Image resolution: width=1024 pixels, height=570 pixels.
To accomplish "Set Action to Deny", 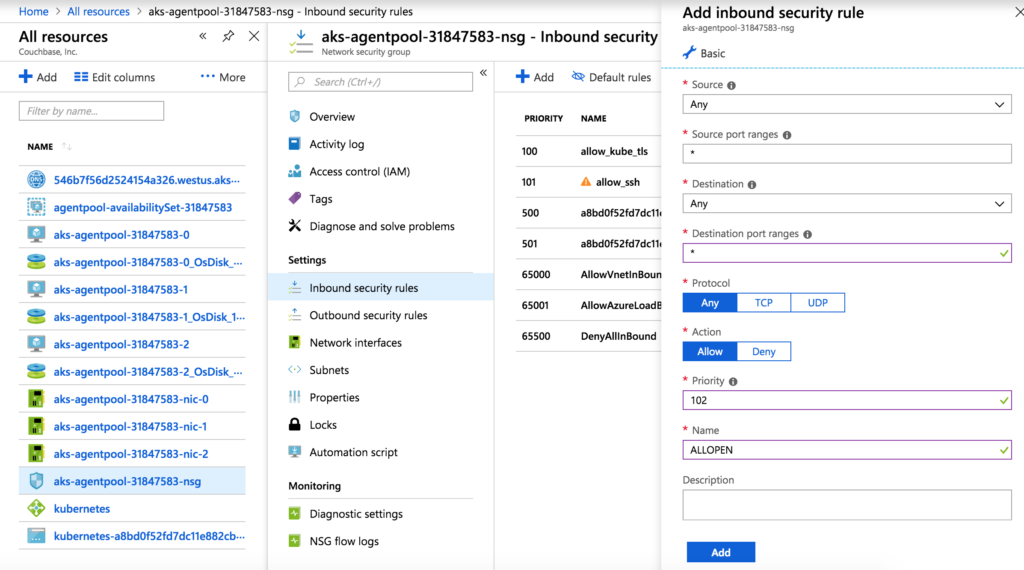I will (763, 351).
